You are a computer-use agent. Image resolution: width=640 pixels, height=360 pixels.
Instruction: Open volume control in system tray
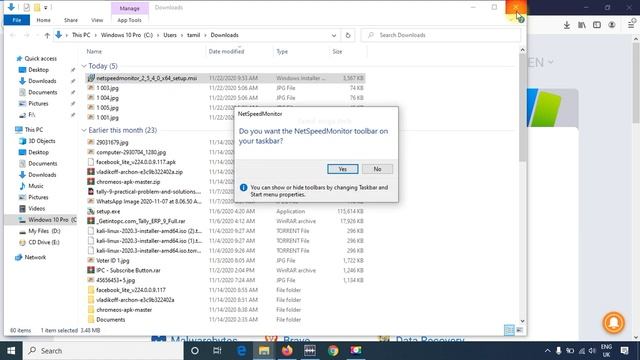(x=592, y=351)
